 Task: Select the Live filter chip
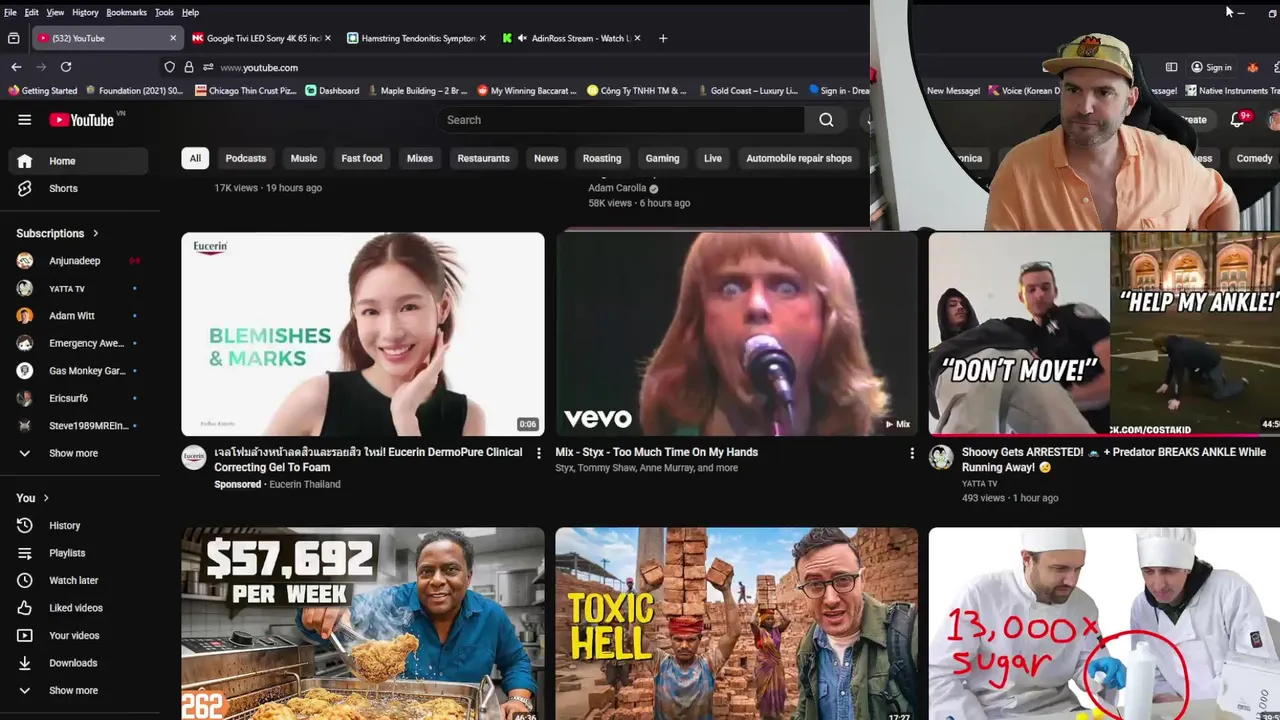[x=713, y=158]
